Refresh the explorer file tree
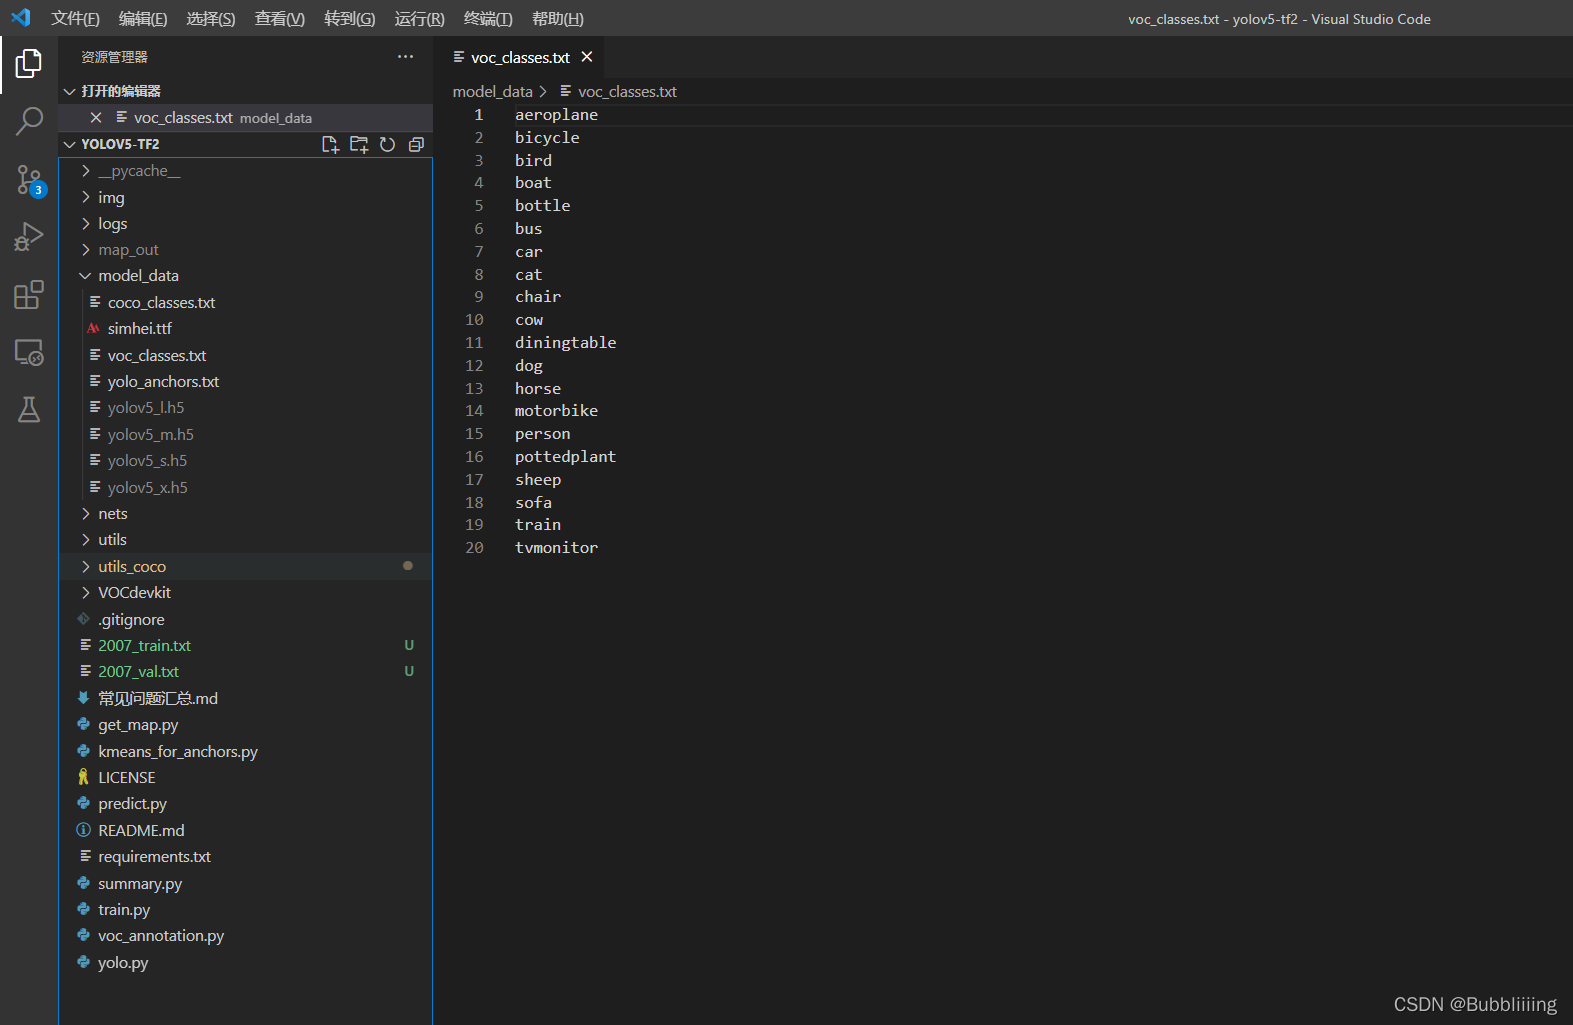The image size is (1573, 1025). pyautogui.click(x=388, y=144)
